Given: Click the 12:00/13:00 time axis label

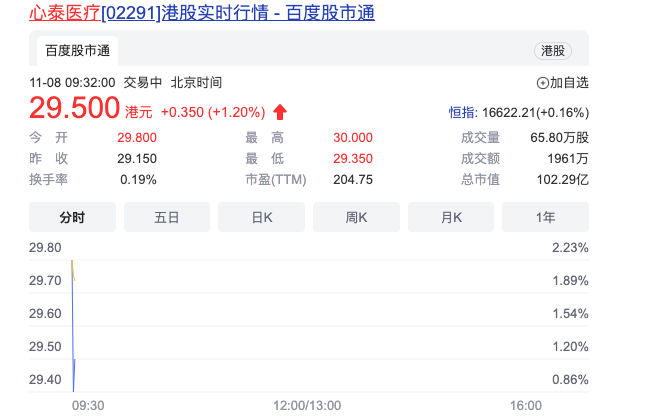Looking at the screenshot, I should pyautogui.click(x=307, y=405).
